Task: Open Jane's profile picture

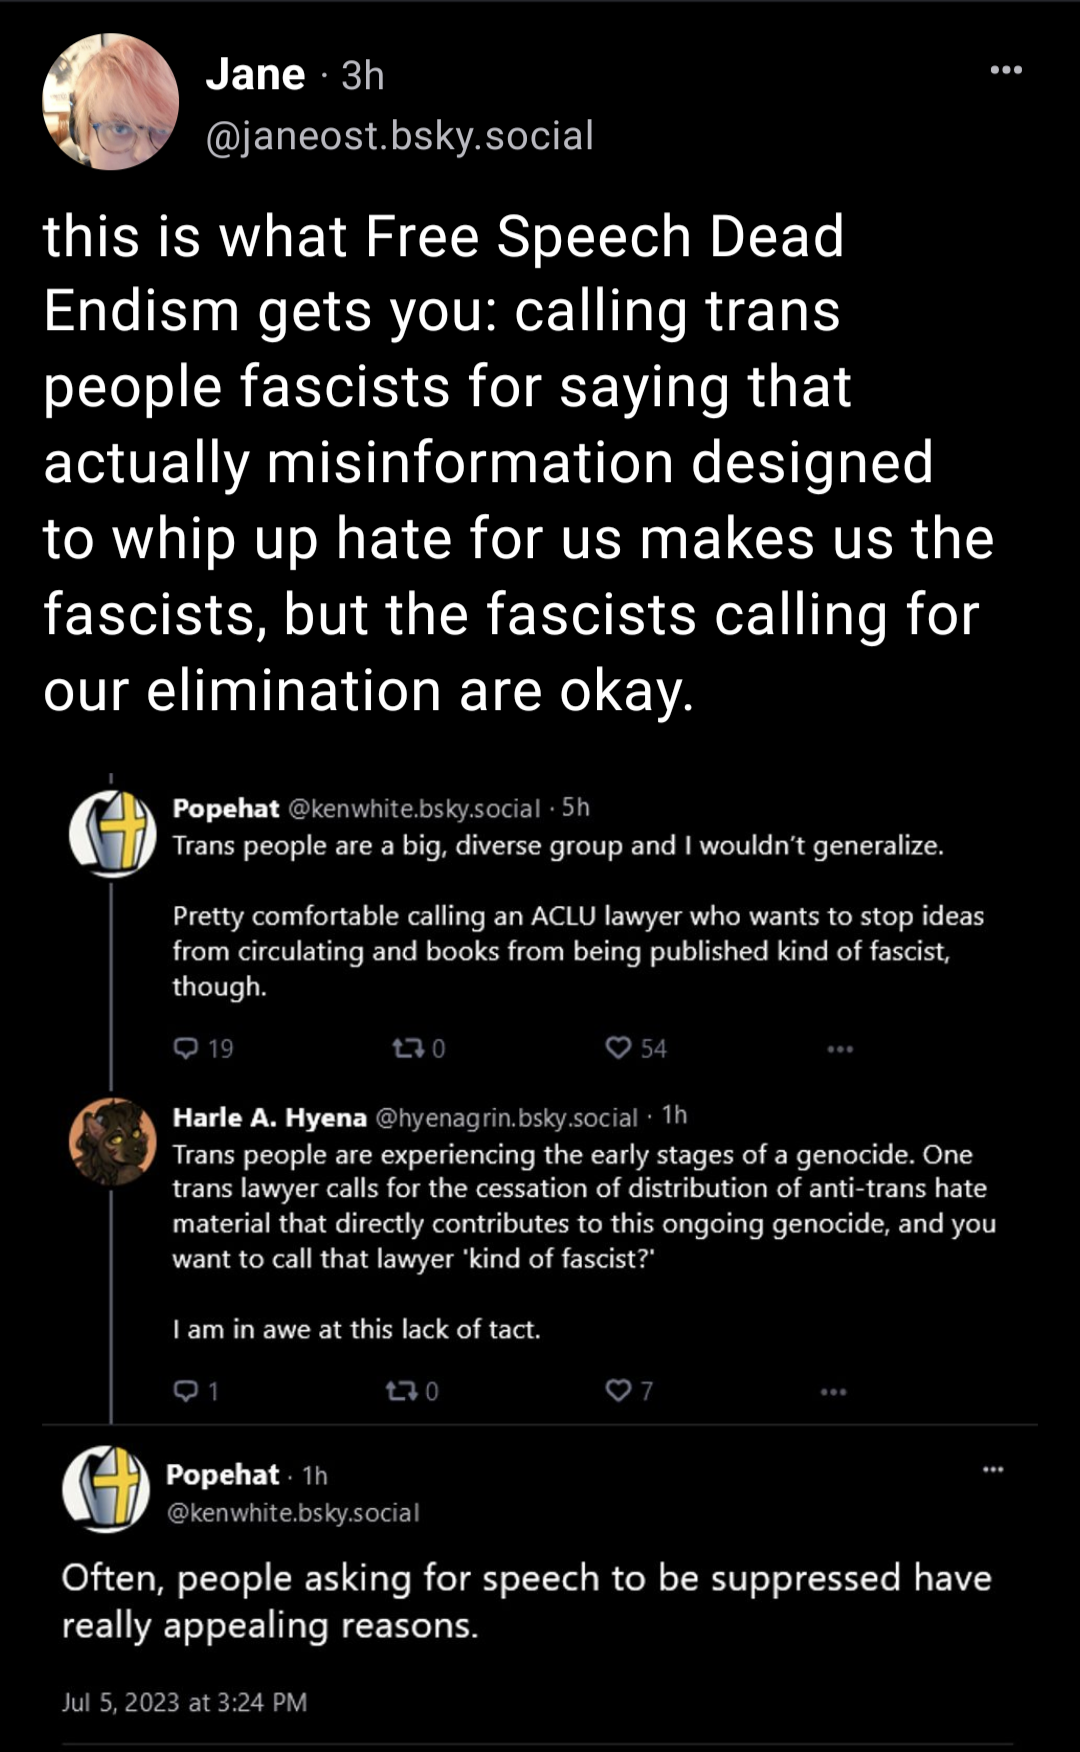Action: [111, 102]
